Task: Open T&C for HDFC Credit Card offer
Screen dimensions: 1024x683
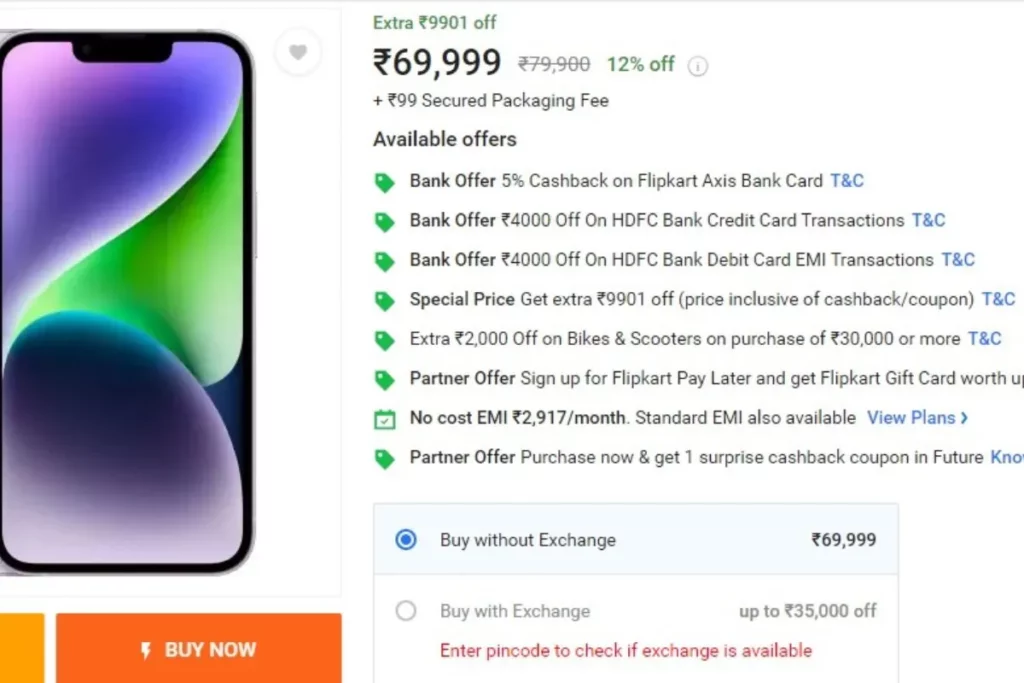Action: [x=928, y=221]
